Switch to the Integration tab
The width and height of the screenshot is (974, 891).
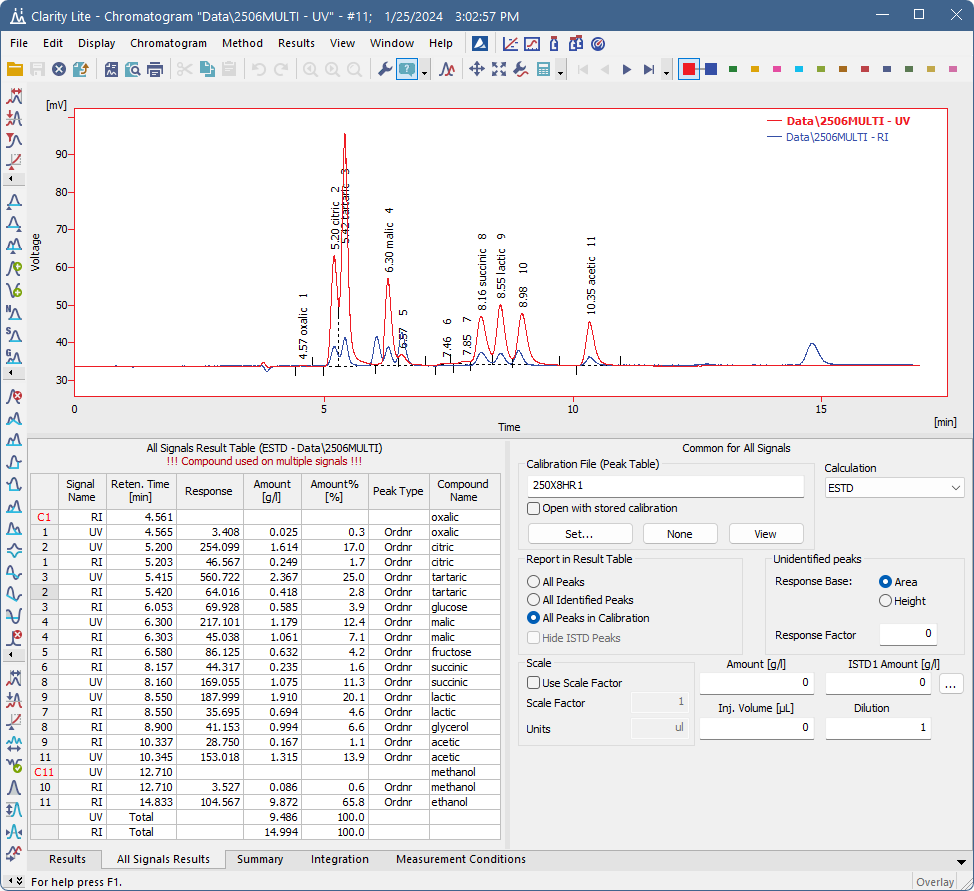point(339,859)
